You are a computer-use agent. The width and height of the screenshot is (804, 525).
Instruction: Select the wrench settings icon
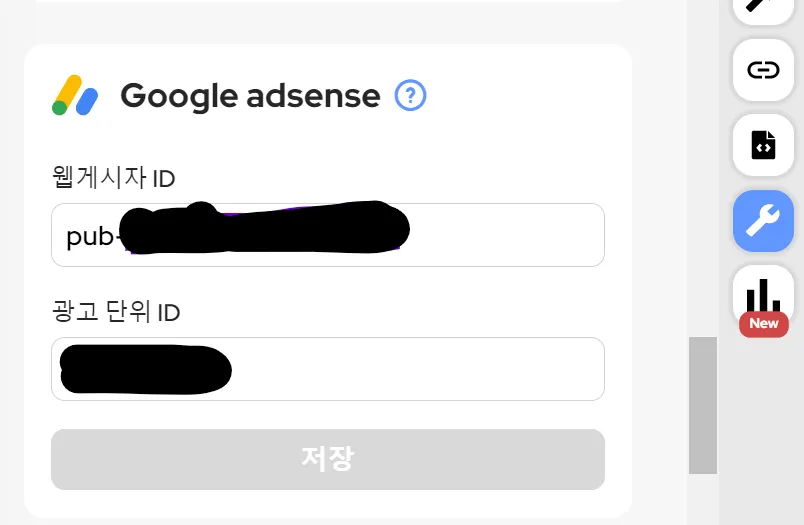click(x=763, y=220)
